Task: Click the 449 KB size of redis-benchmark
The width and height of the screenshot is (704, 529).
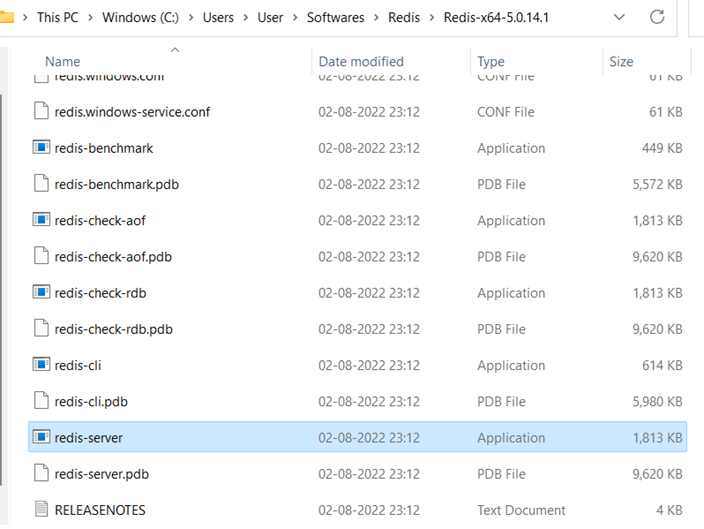Action: point(662,148)
